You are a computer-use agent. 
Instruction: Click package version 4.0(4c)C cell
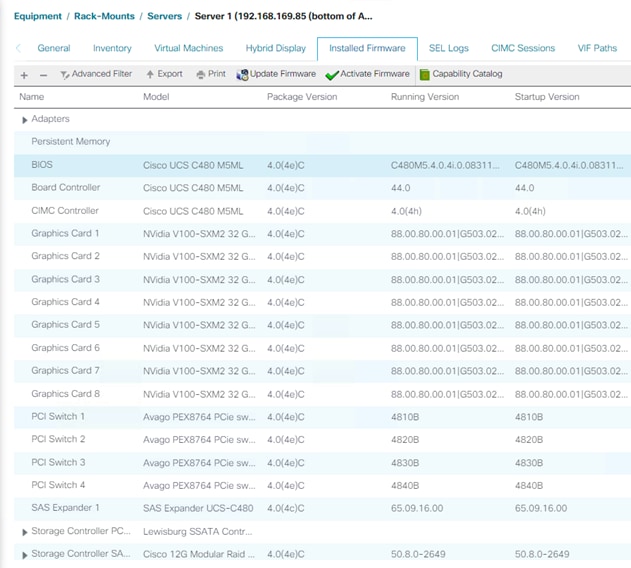286,508
